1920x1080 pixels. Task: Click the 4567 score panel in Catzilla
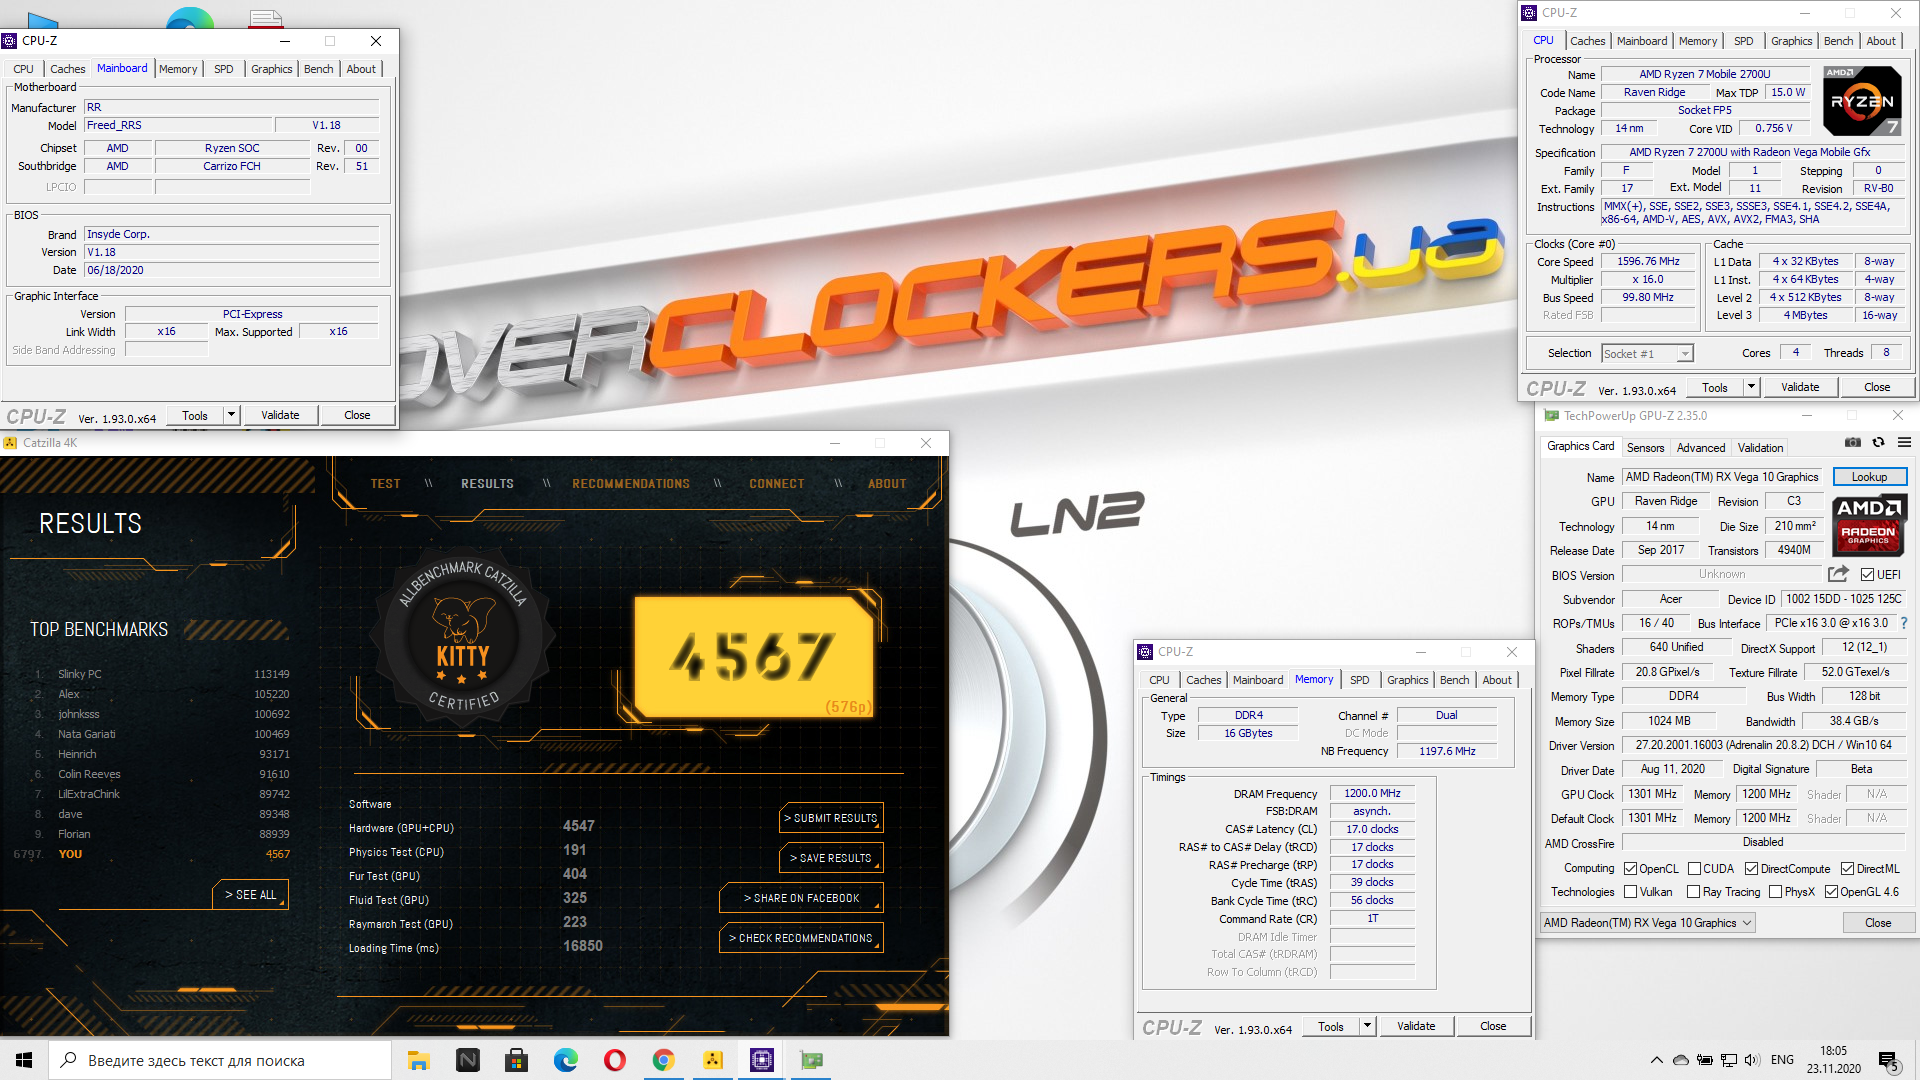[x=754, y=656]
